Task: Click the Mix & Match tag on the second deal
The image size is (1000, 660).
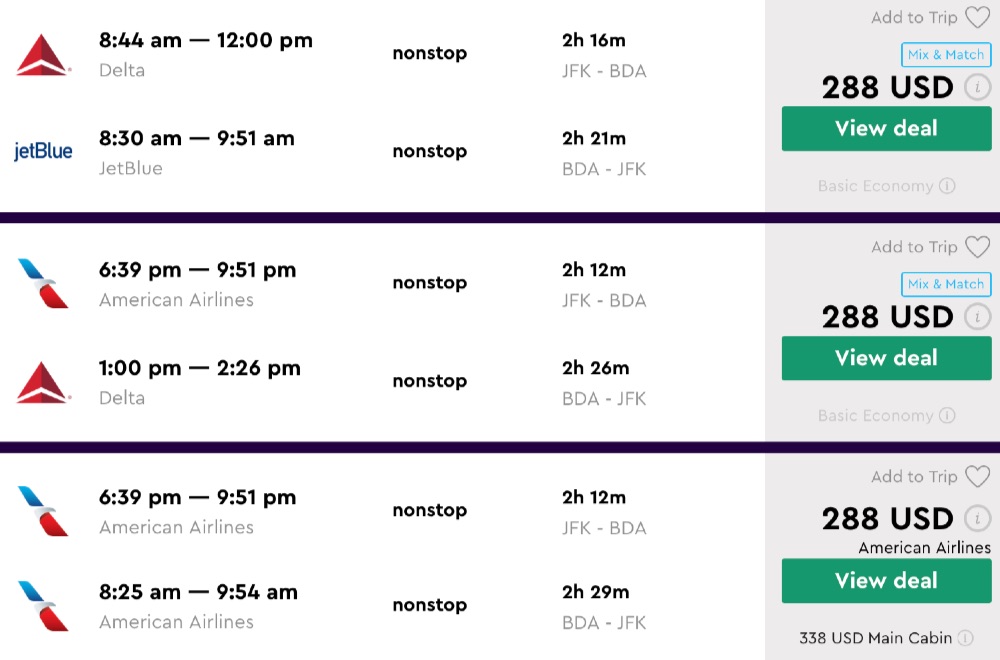Action: pyautogui.click(x=946, y=285)
